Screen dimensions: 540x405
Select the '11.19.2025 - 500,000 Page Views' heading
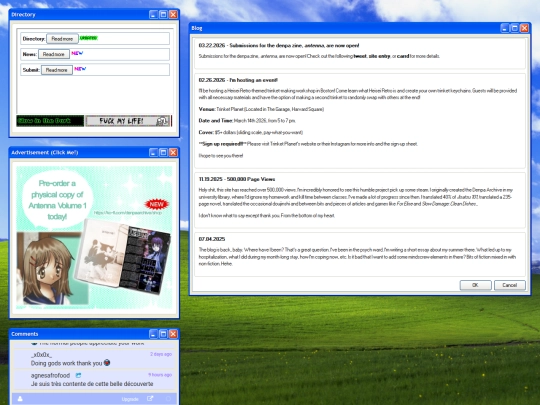tap(237, 179)
